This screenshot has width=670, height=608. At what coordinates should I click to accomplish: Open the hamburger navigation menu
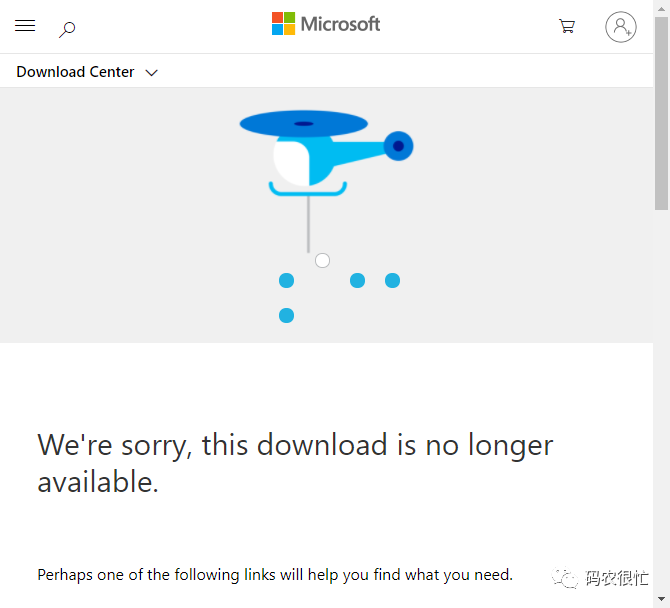pos(25,26)
